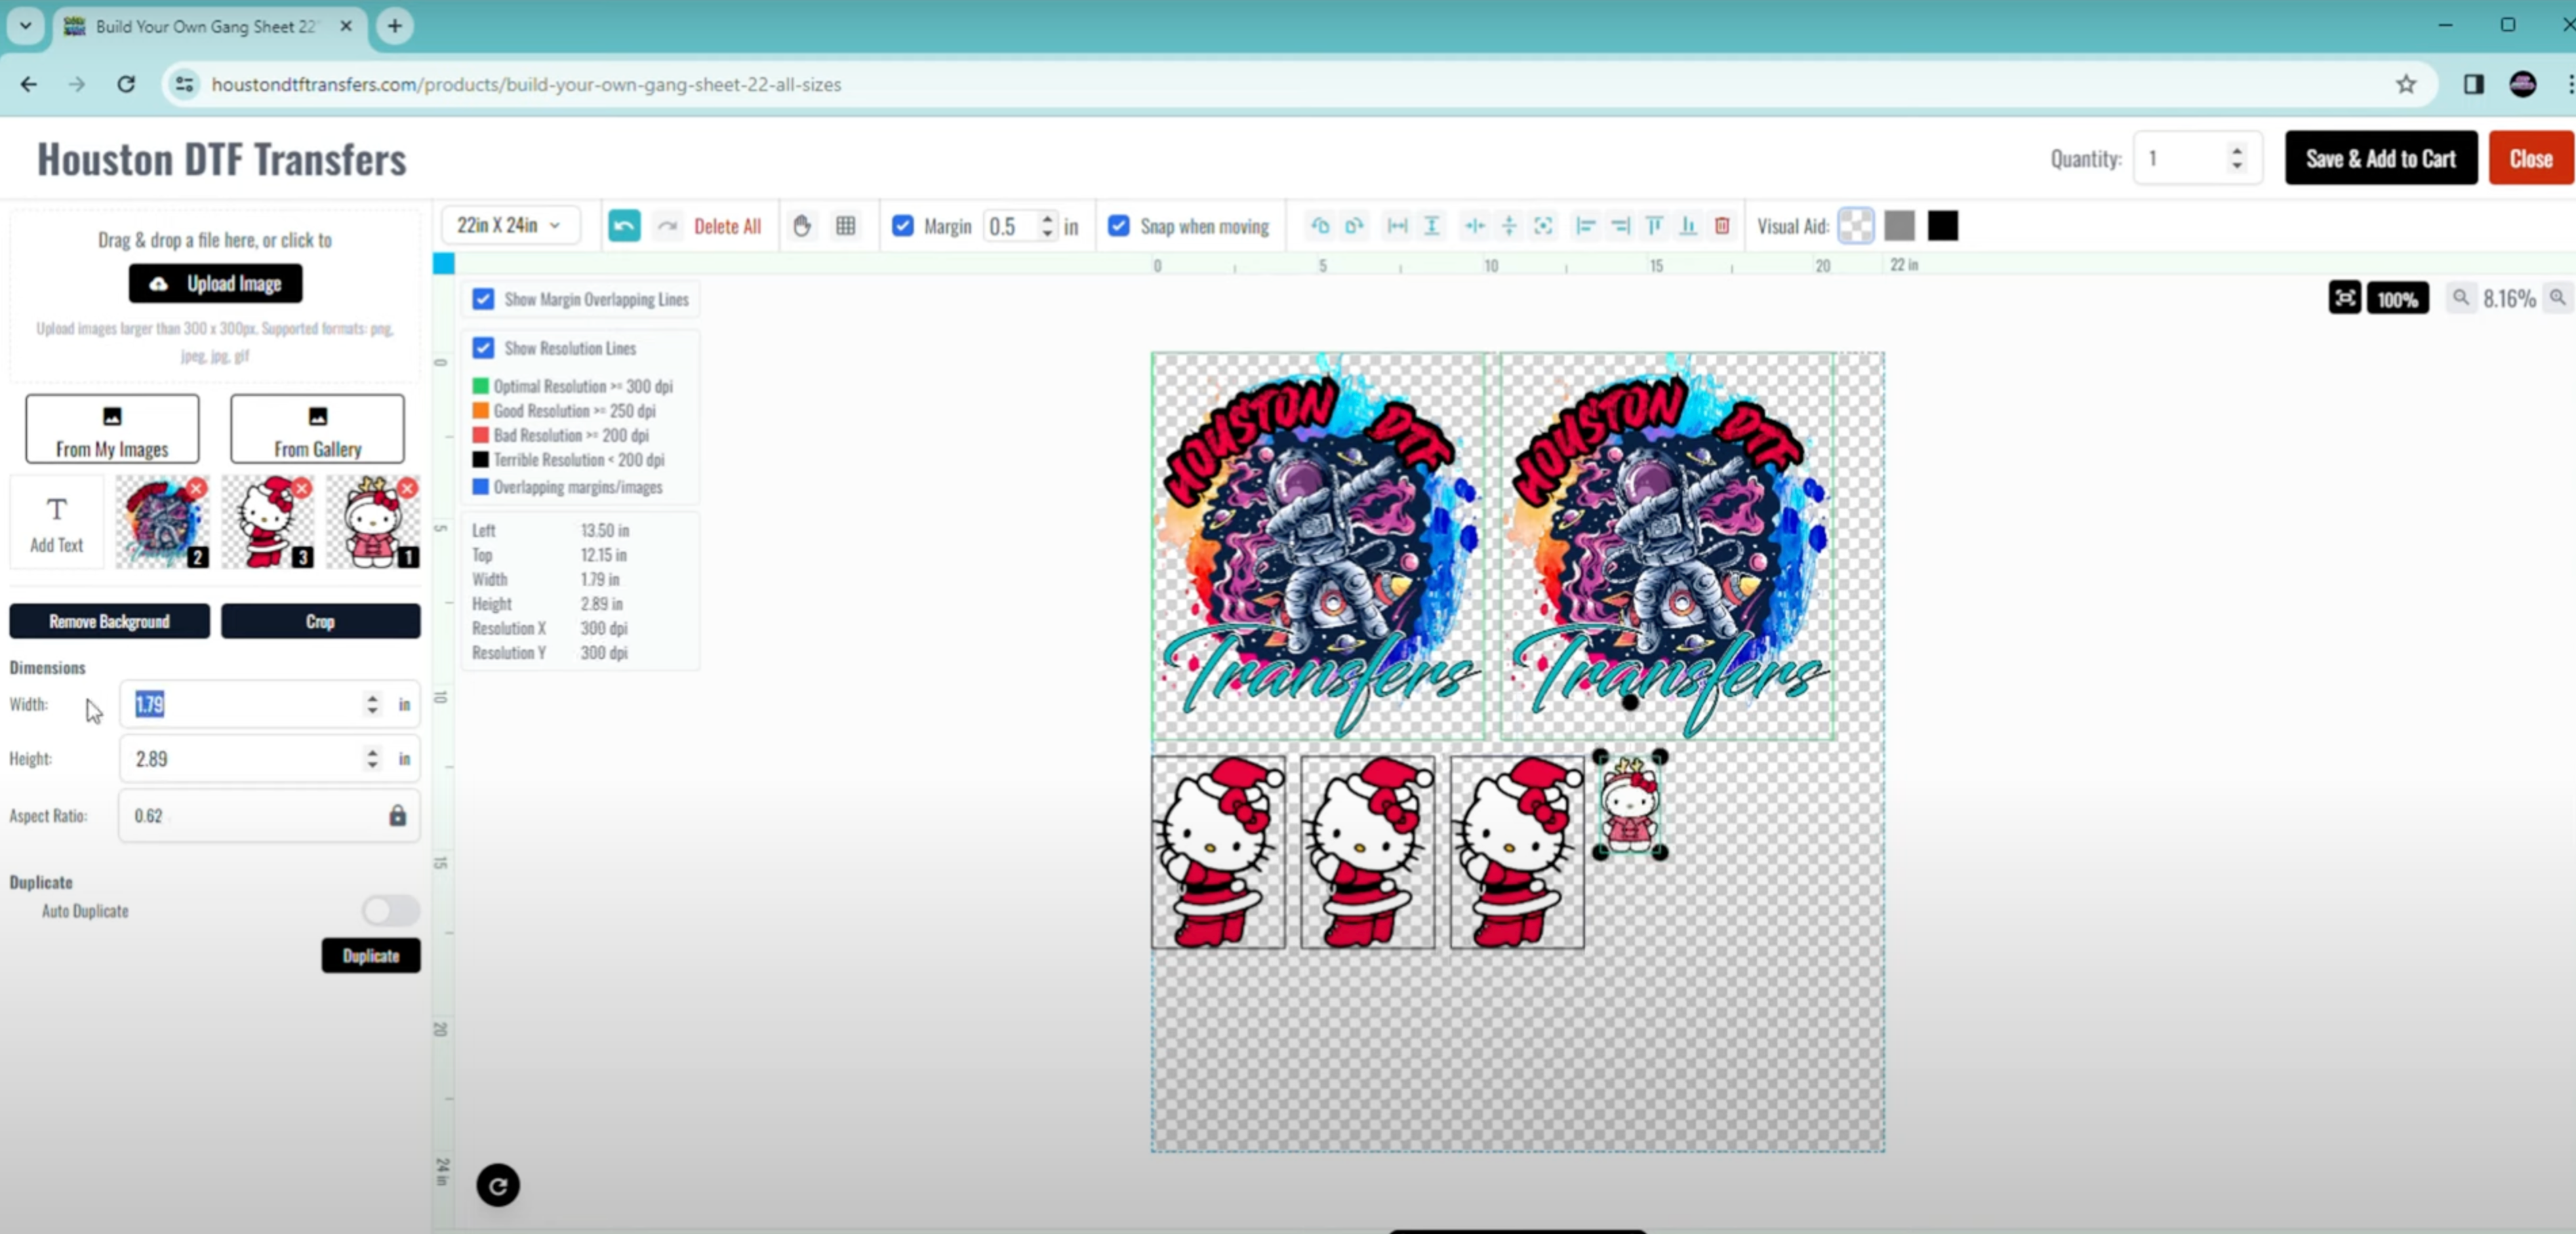The image size is (2576, 1234).
Task: Select the black Visual Aid swatch
Action: point(1943,226)
